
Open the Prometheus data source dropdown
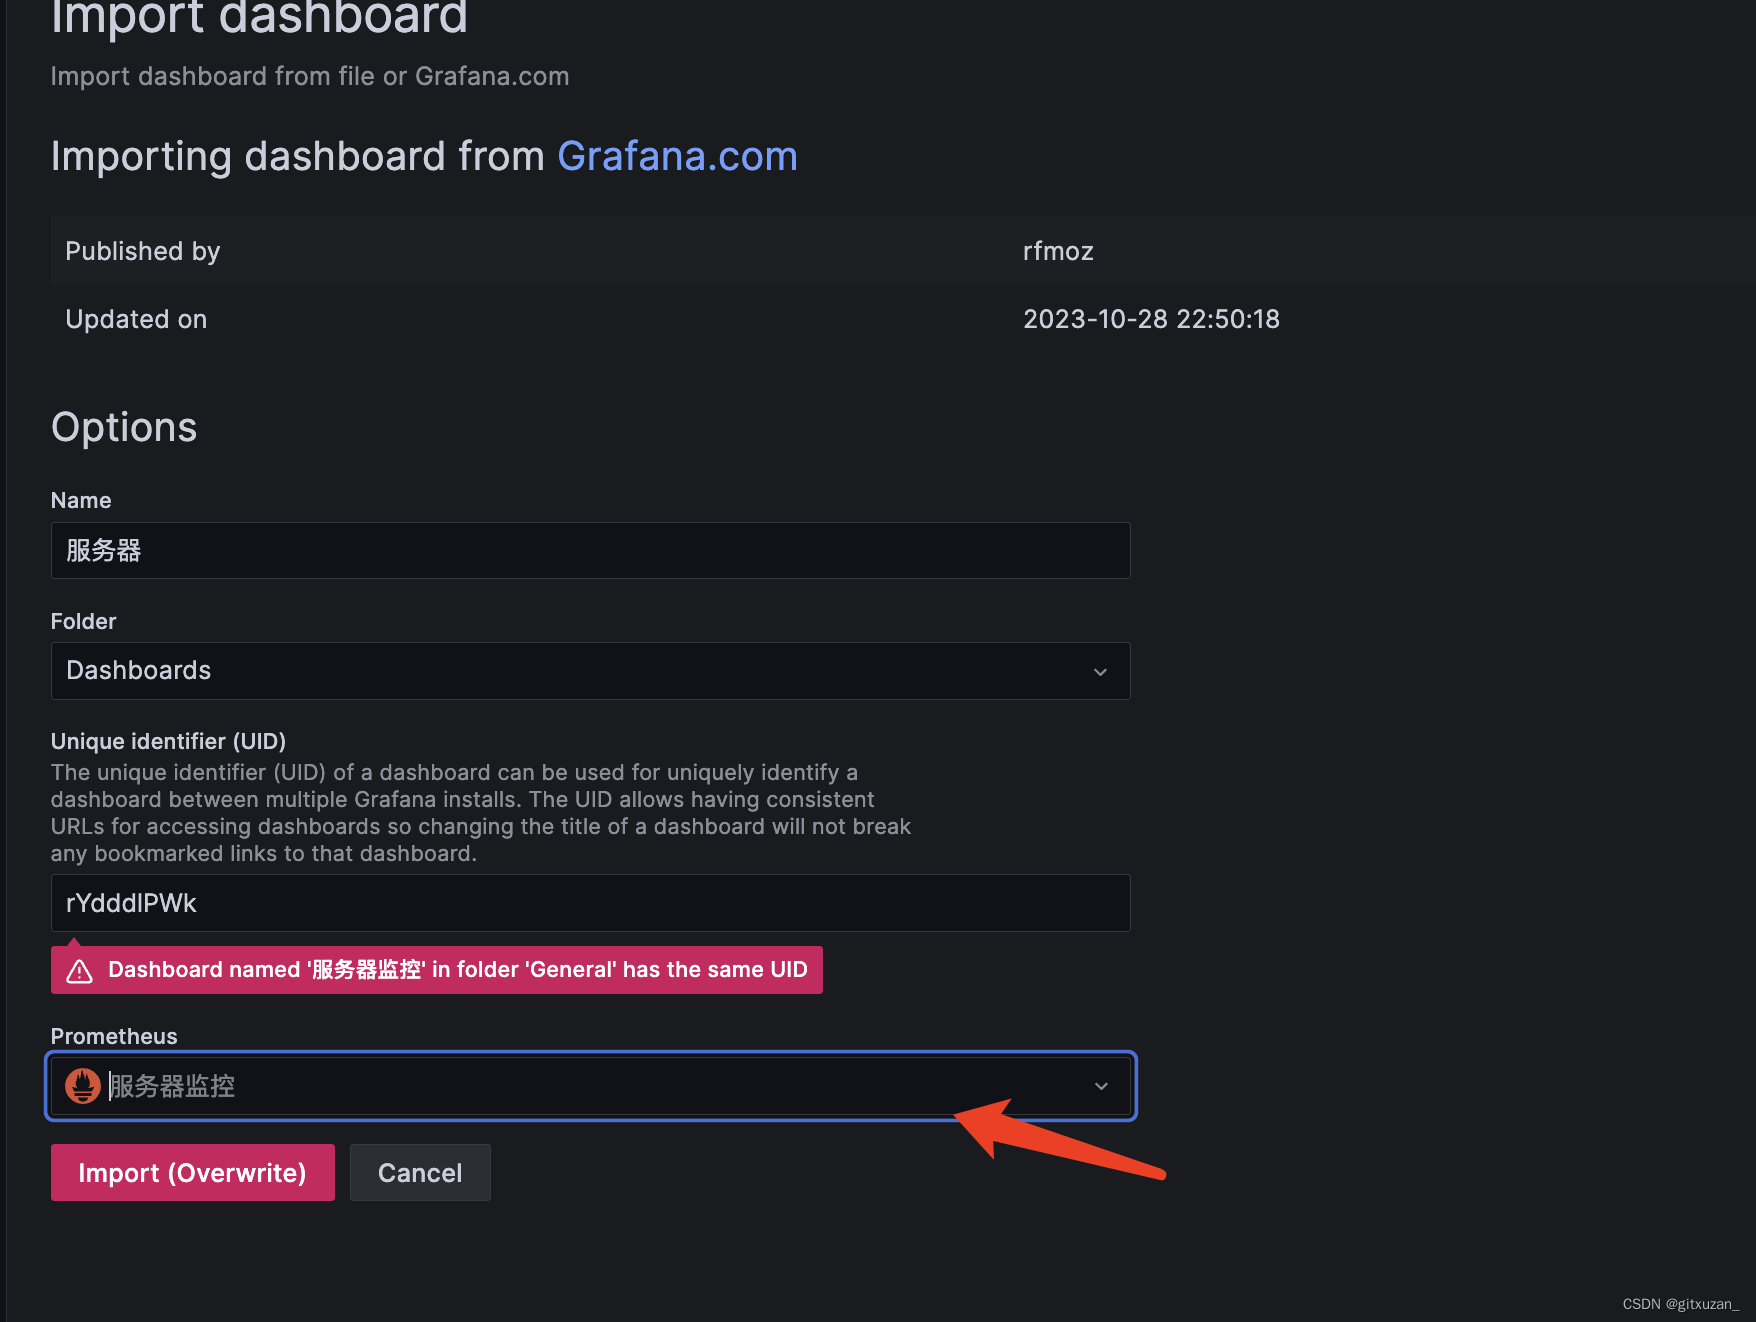[590, 1086]
